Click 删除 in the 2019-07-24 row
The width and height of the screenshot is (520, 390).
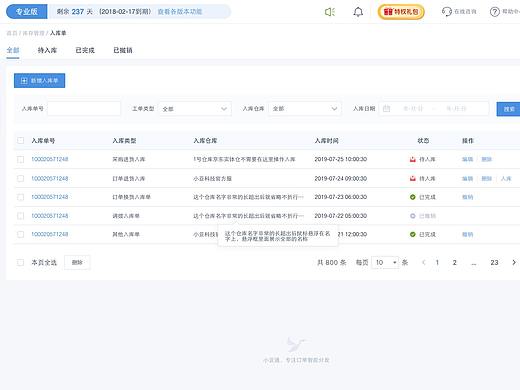pos(487,179)
